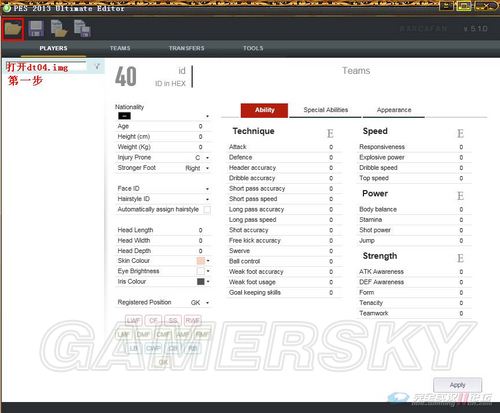Click the Weight (Kg) value field
Screen dimensions: 500x413
coord(200,147)
